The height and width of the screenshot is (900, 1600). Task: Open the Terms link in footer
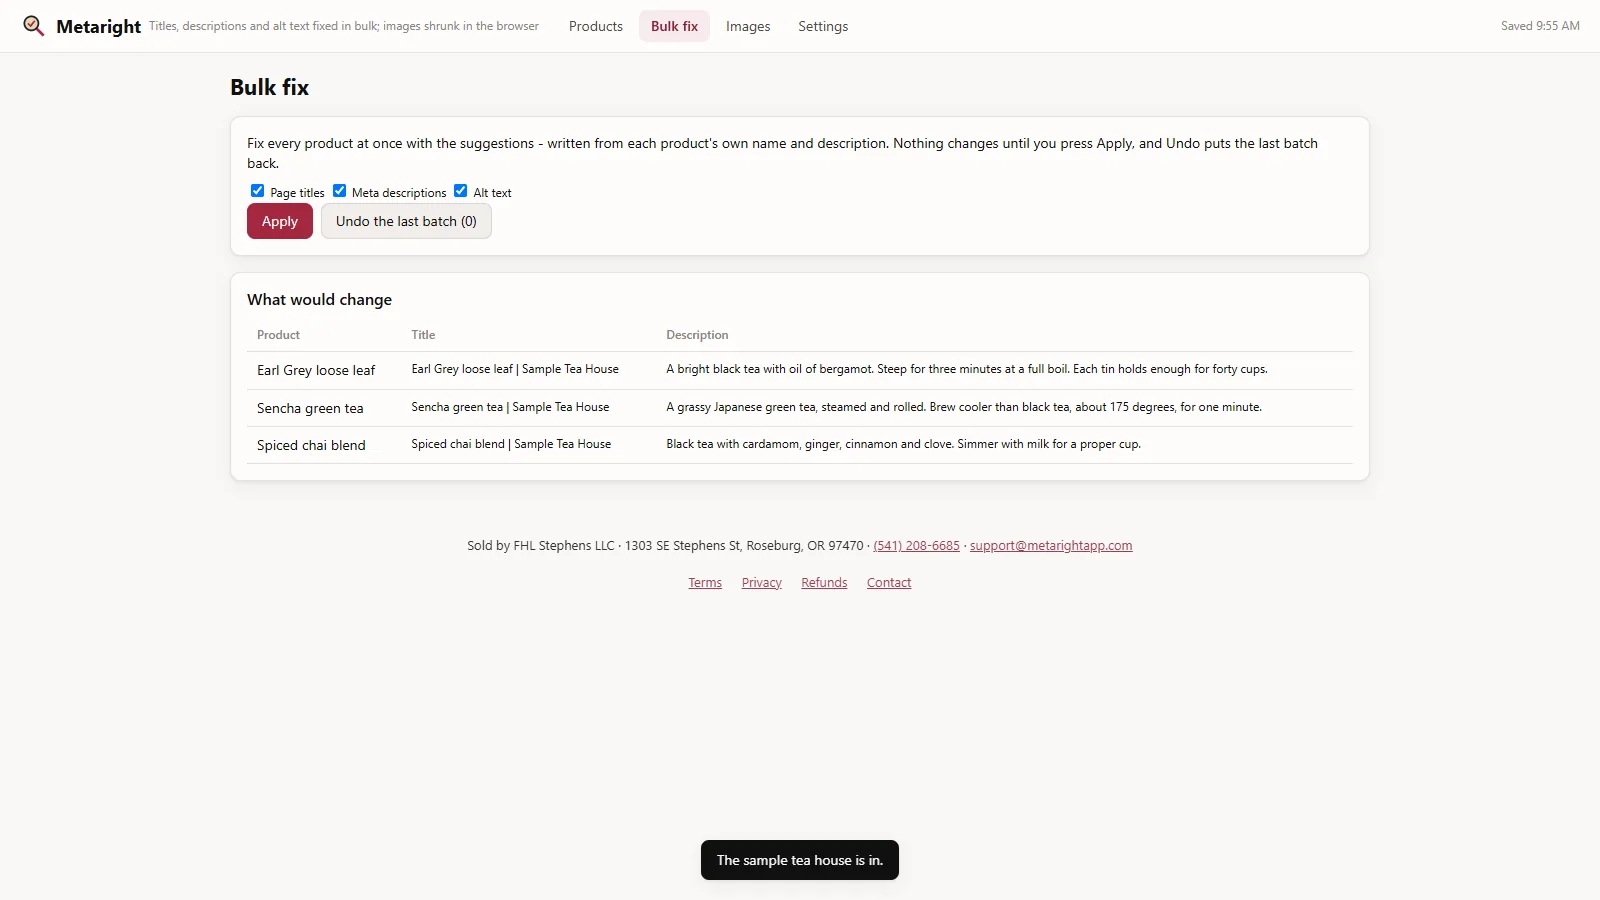click(705, 583)
